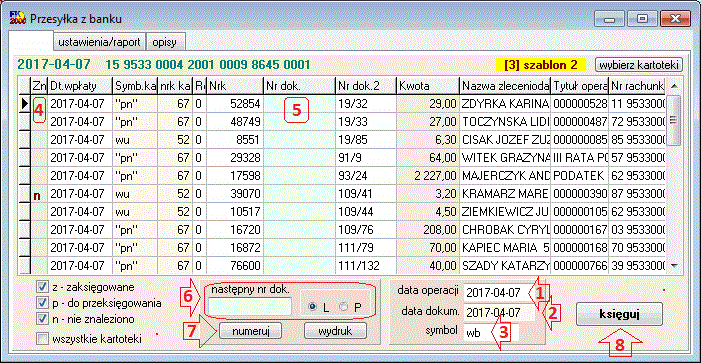This screenshot has height=363, width=701.
Task: Click the Kwota column header
Action: 427,85
